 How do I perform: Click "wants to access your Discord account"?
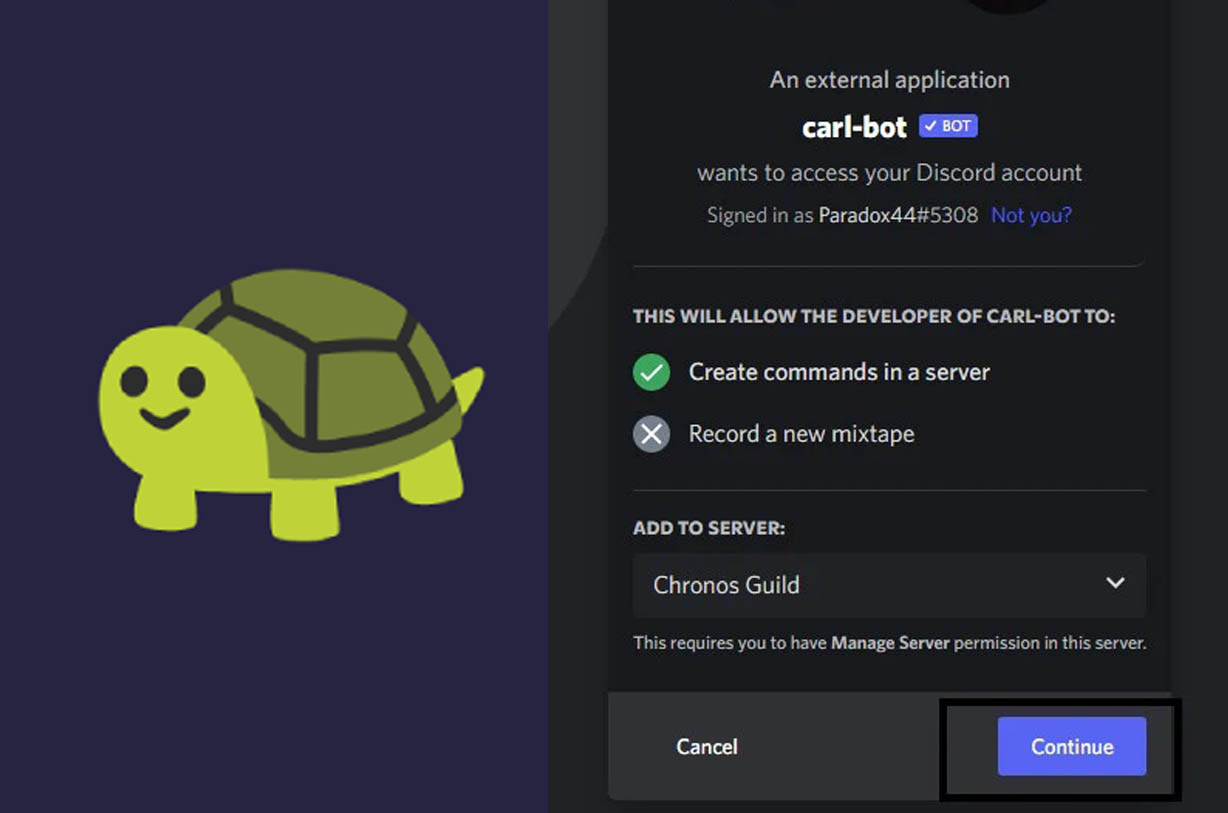tap(889, 172)
